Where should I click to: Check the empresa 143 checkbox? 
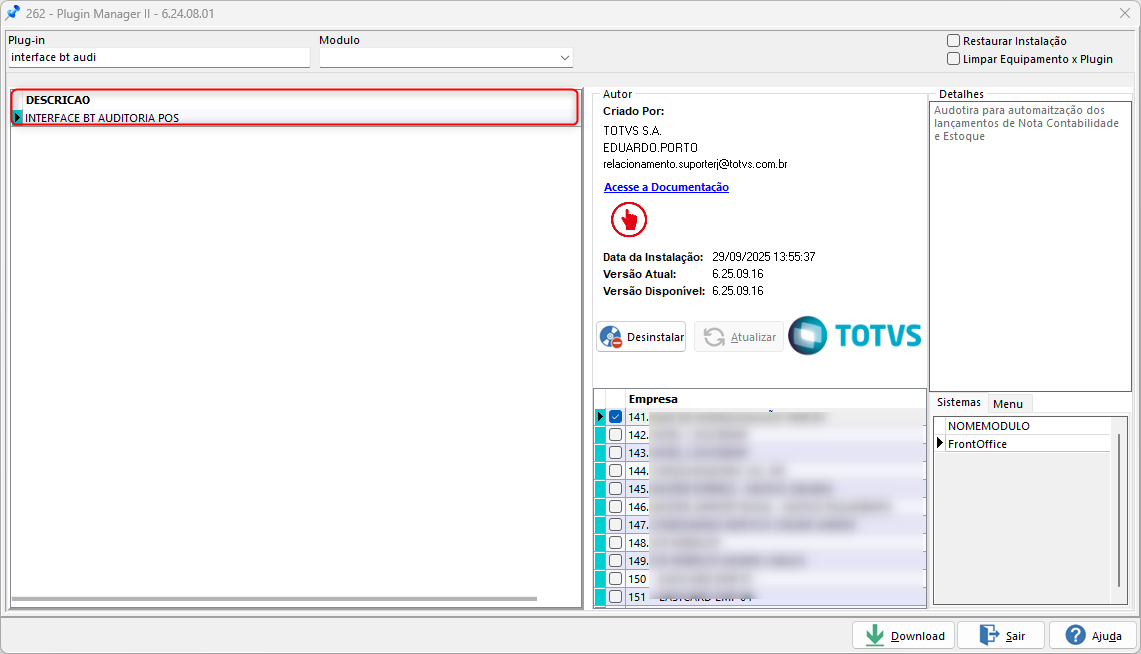tap(616, 452)
